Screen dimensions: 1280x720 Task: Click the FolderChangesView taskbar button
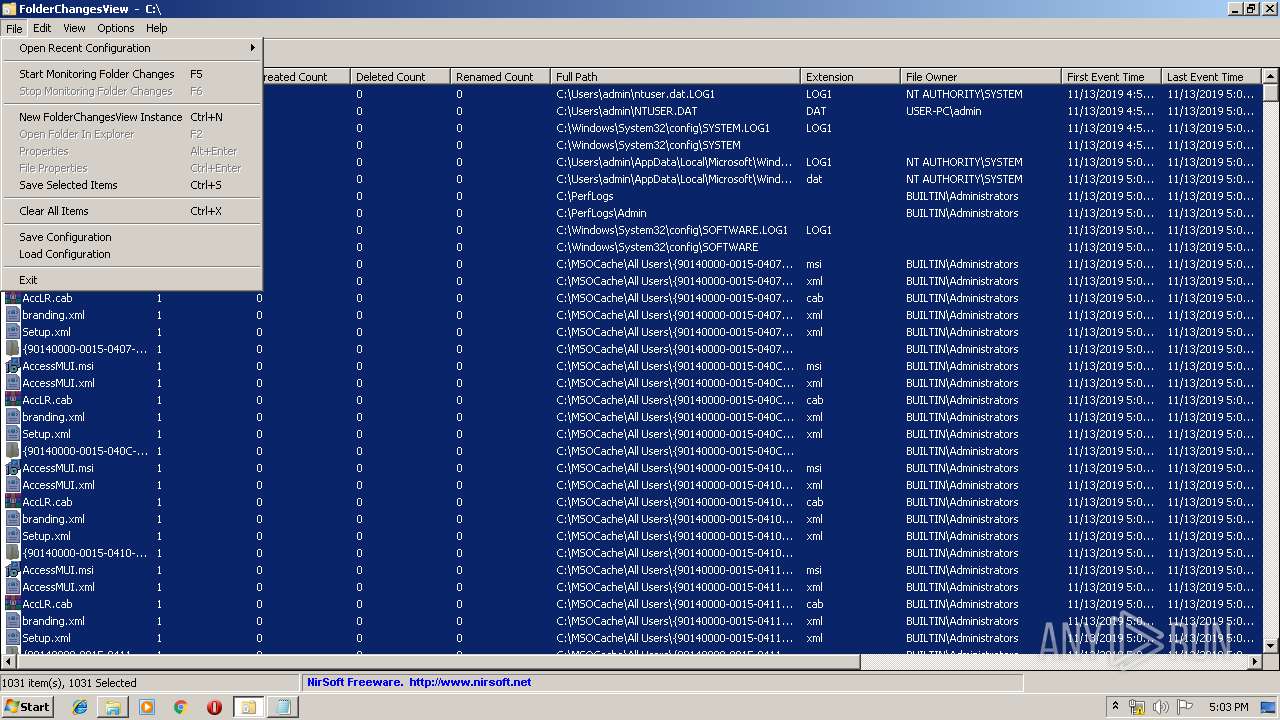click(x=248, y=707)
